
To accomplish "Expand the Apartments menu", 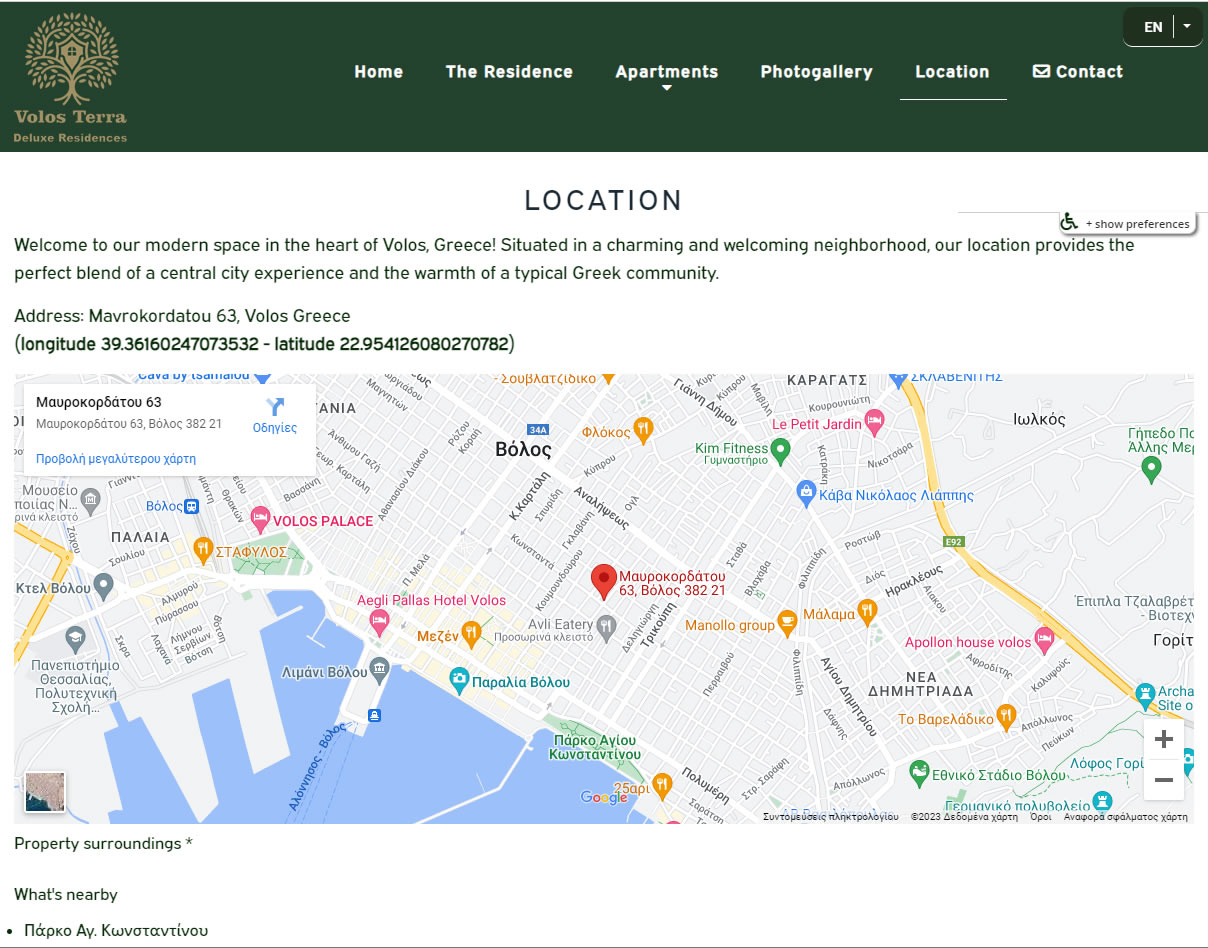I will click(667, 72).
